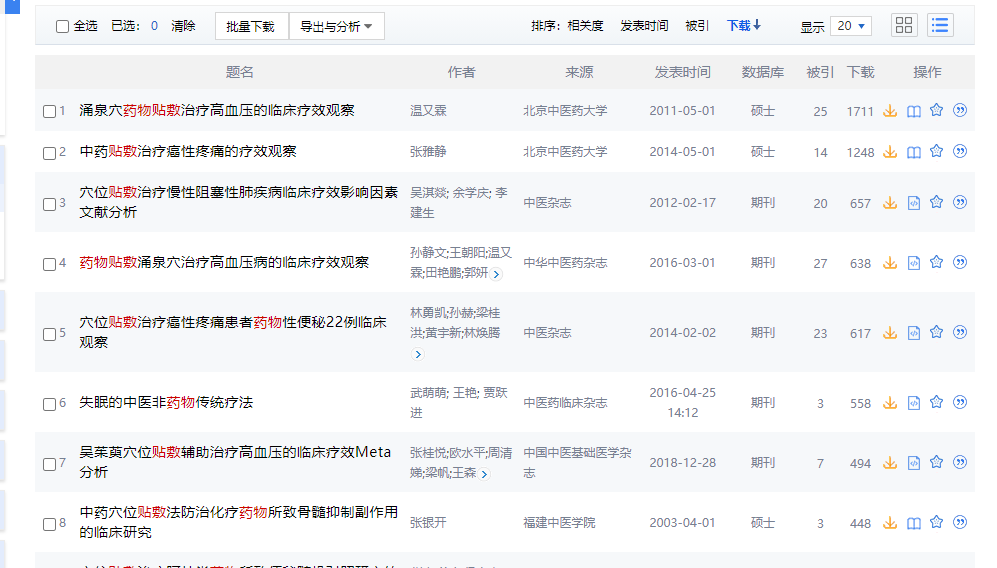
Task: Open author 张雅静
Action: pos(428,152)
